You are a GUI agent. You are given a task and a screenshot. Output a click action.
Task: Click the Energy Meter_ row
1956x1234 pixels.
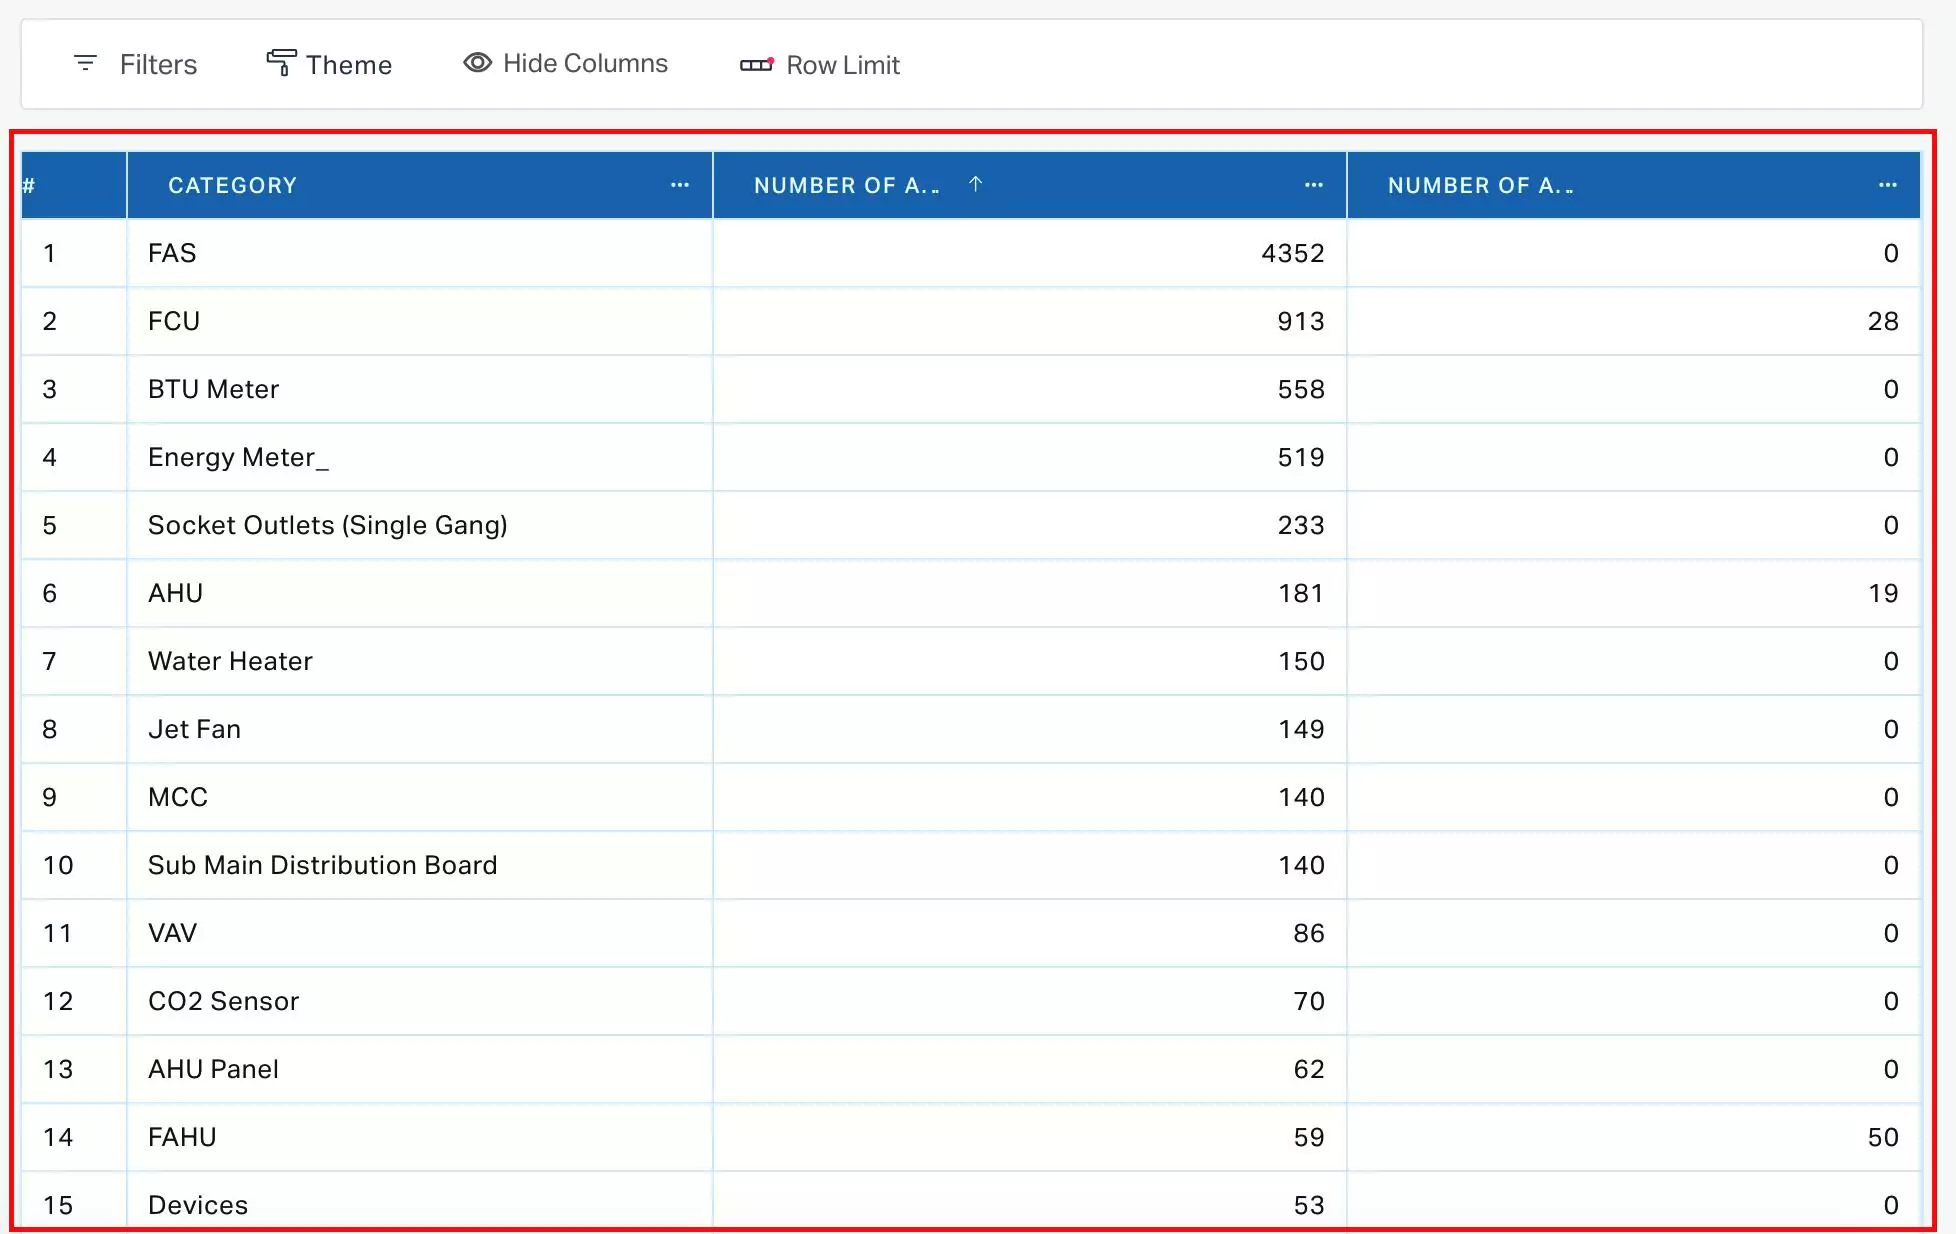pyautogui.click(x=238, y=457)
